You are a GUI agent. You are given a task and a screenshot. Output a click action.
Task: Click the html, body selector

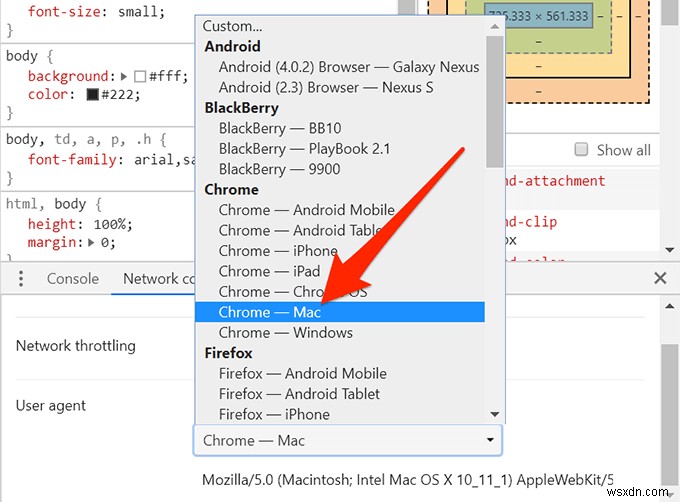[46, 204]
